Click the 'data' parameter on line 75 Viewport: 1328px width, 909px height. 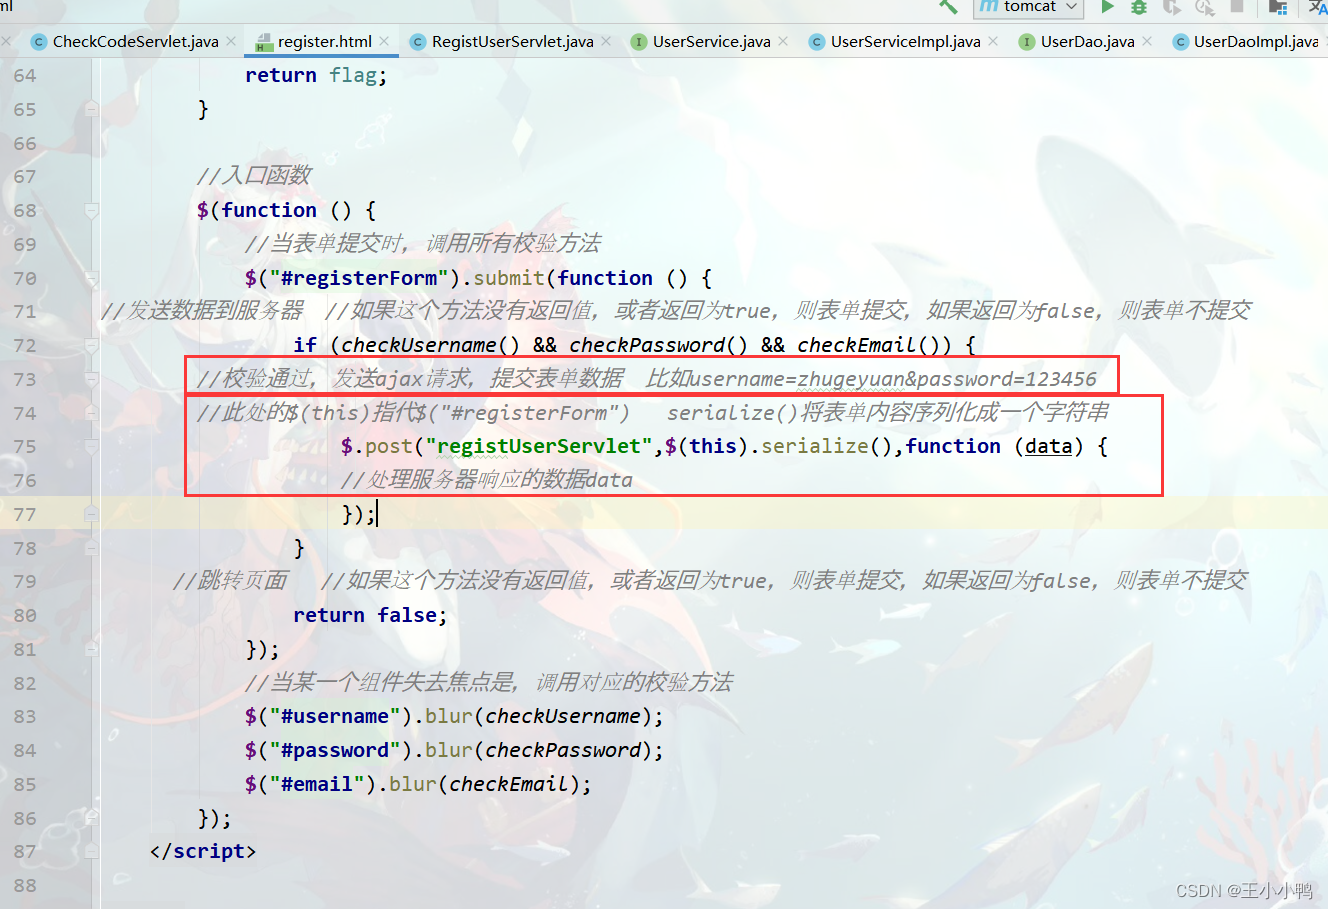pos(1048,447)
